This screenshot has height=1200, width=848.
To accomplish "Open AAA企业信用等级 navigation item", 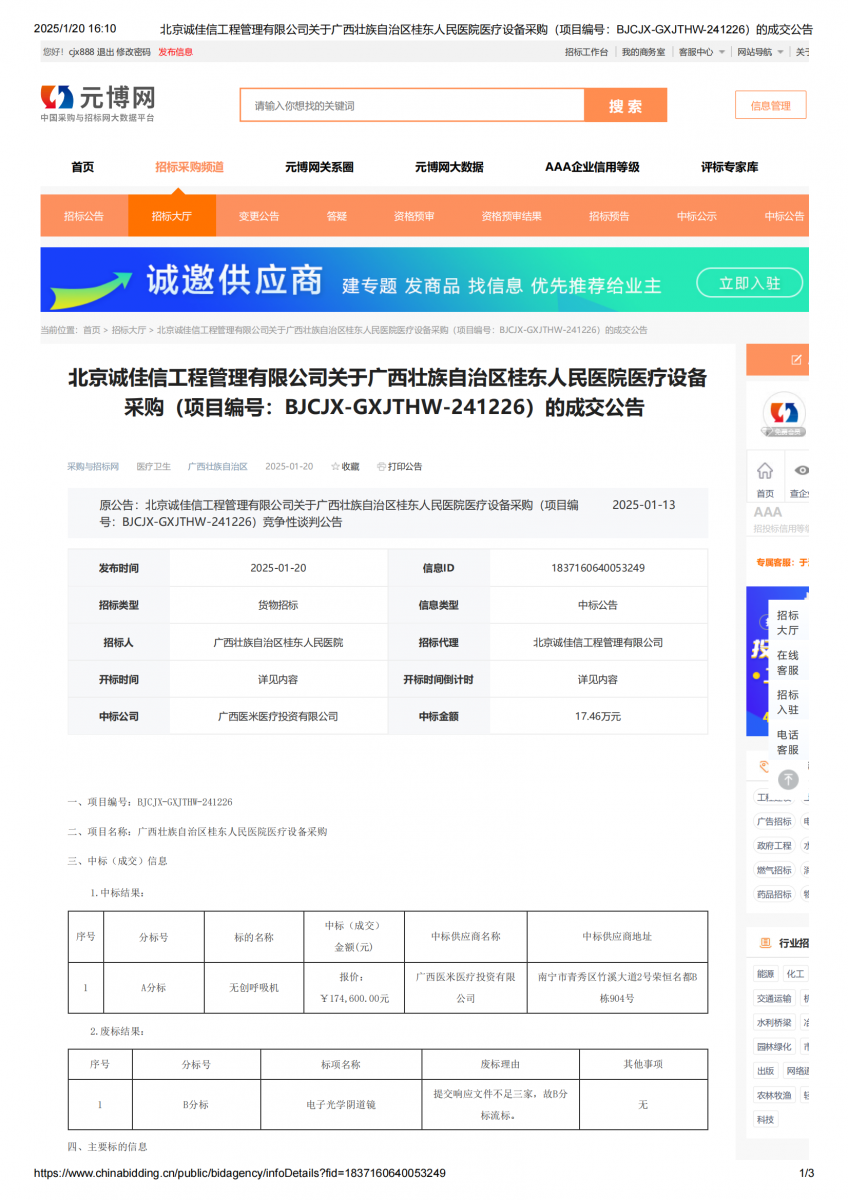I will pyautogui.click(x=592, y=167).
